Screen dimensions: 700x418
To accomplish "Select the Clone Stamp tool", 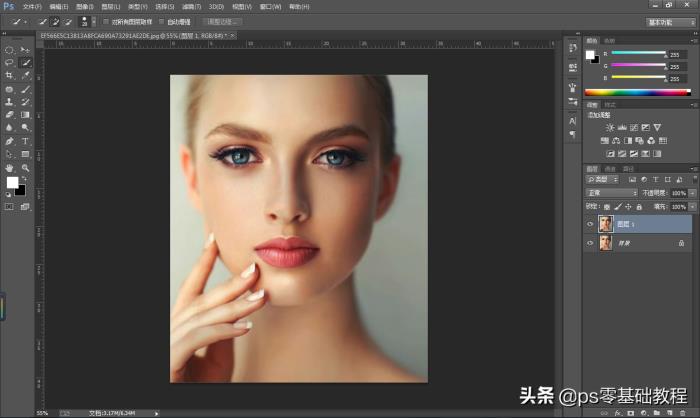I will click(9, 101).
